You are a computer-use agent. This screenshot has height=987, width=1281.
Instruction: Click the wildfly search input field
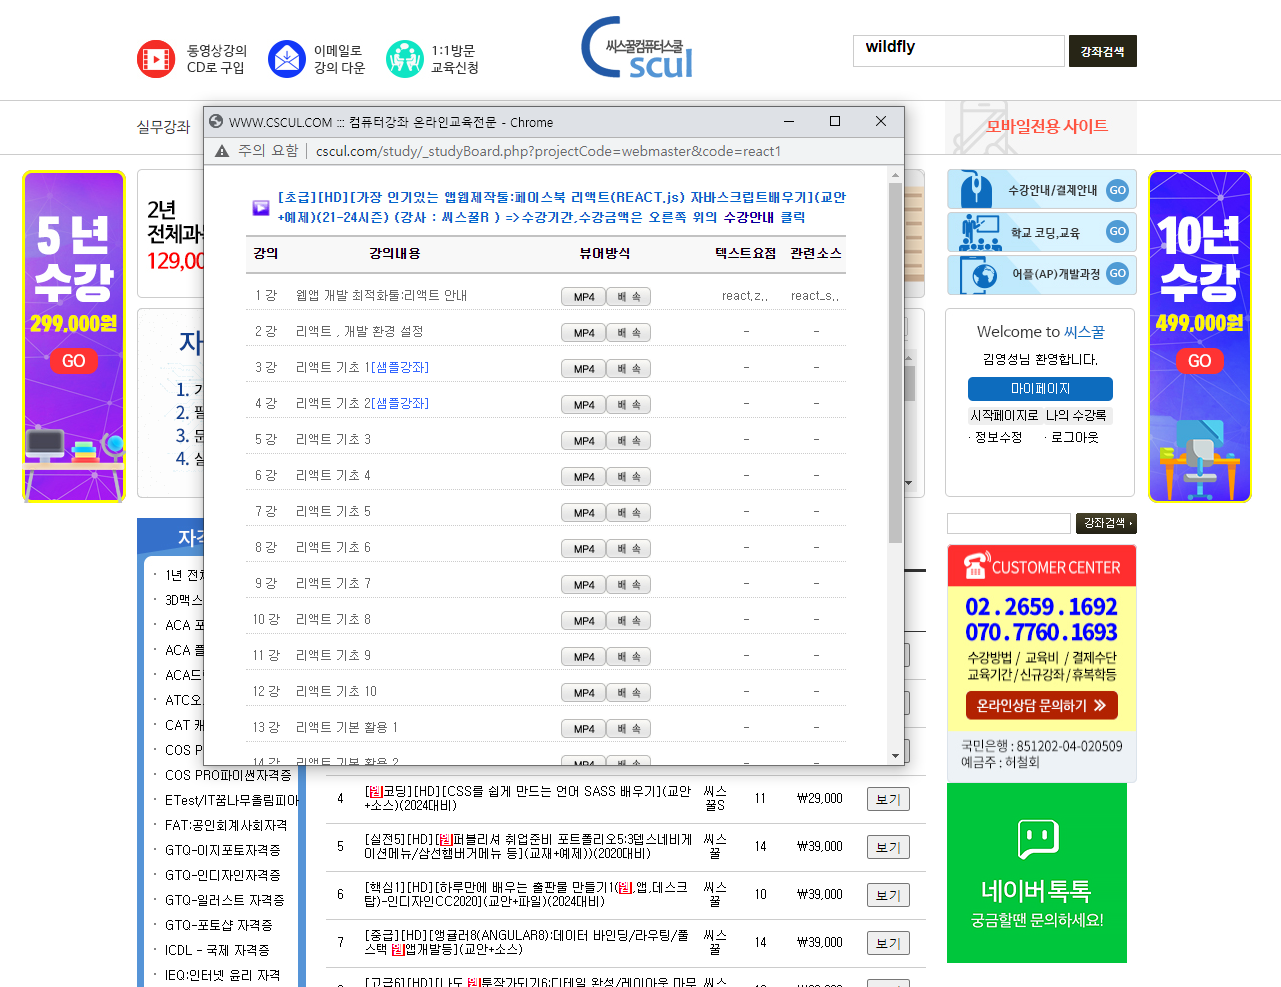pos(958,51)
